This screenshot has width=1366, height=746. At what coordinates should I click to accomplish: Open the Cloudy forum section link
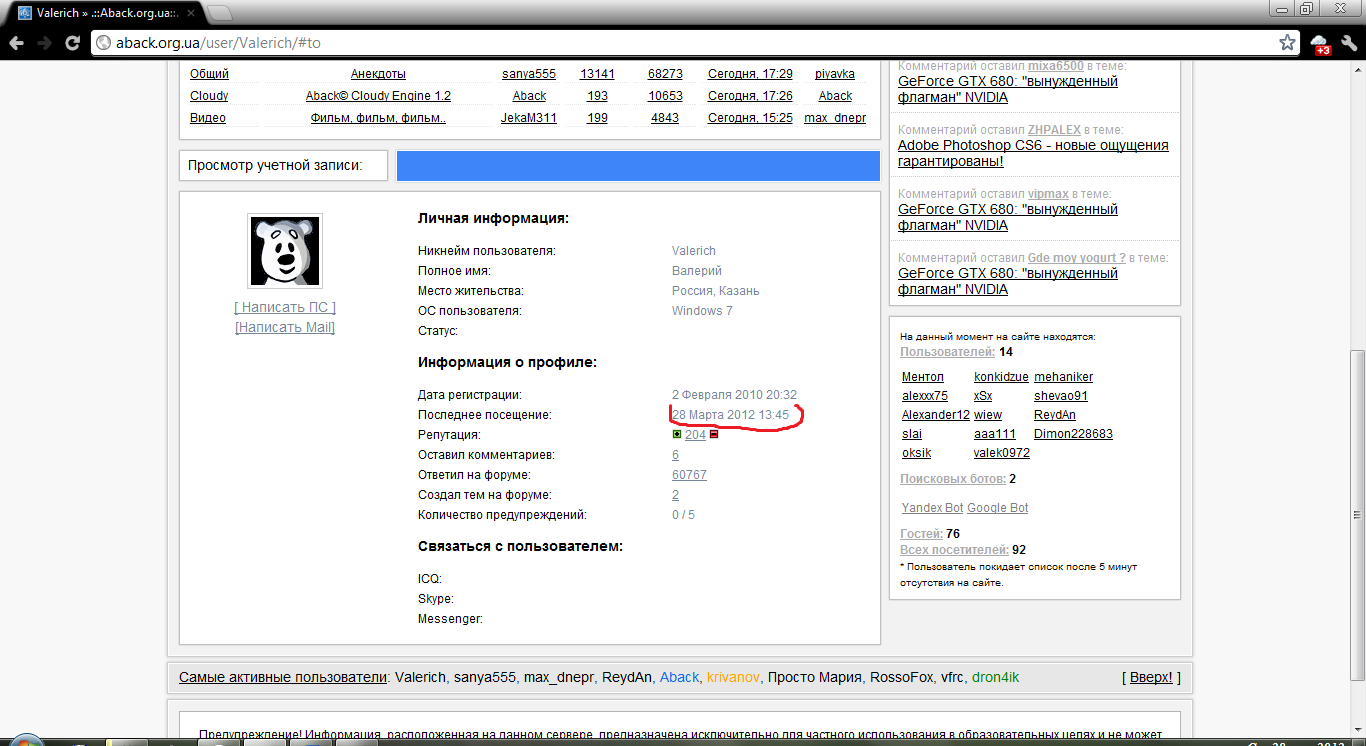pyautogui.click(x=209, y=96)
